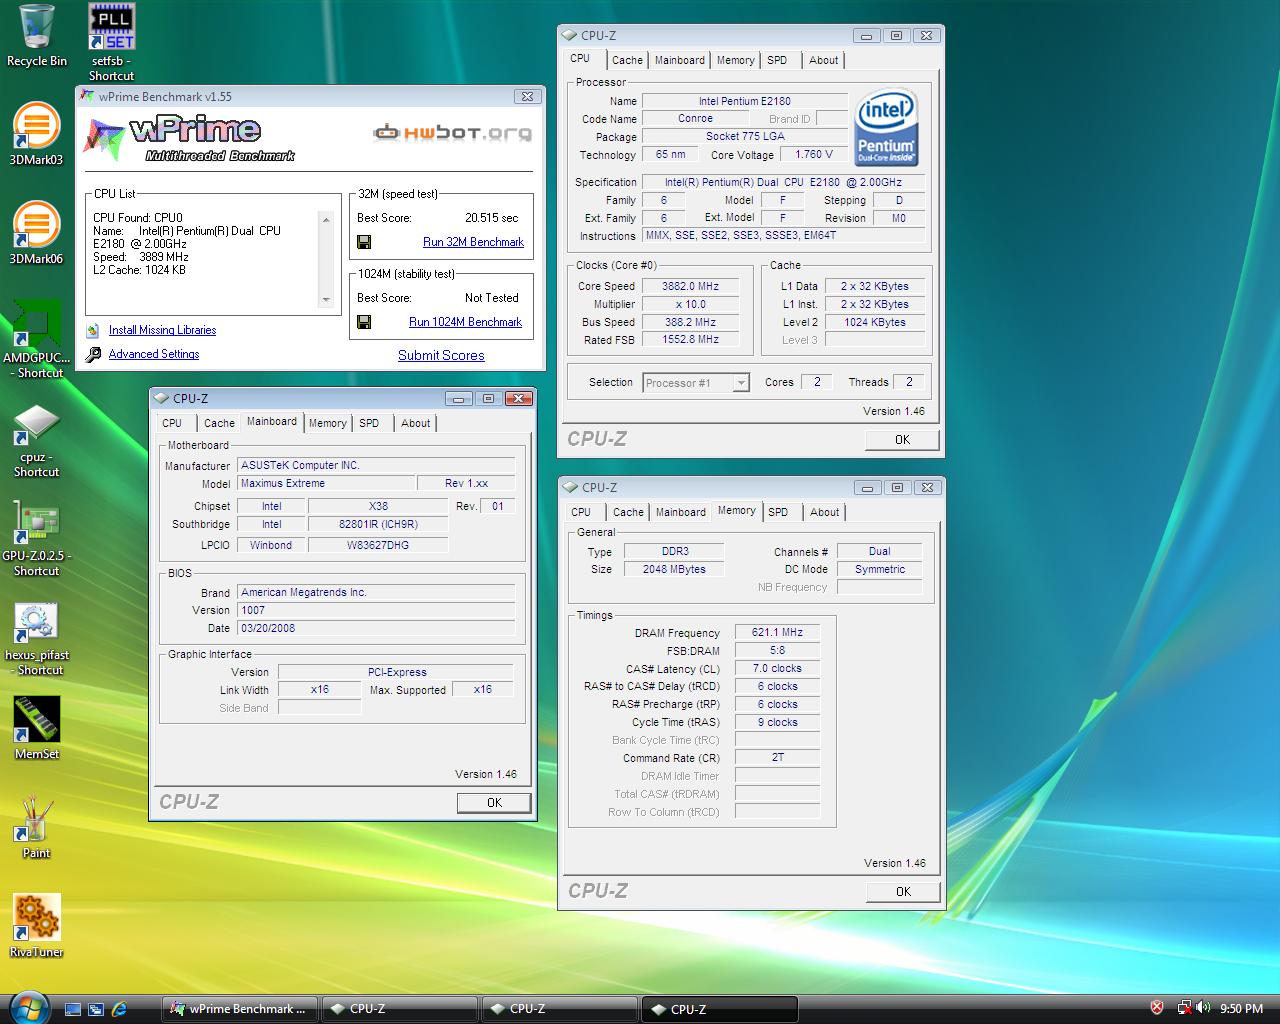Open About tab in top CPU-Z window
Screen dimensions: 1280x1024
tap(824, 60)
